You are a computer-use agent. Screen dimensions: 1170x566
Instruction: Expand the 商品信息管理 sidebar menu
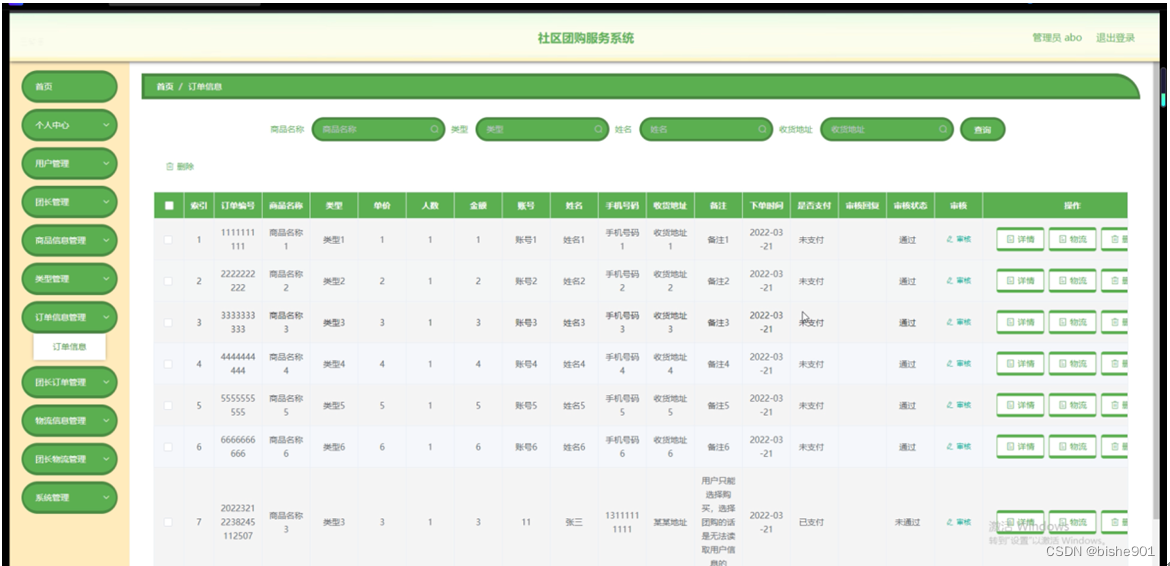pos(69,240)
